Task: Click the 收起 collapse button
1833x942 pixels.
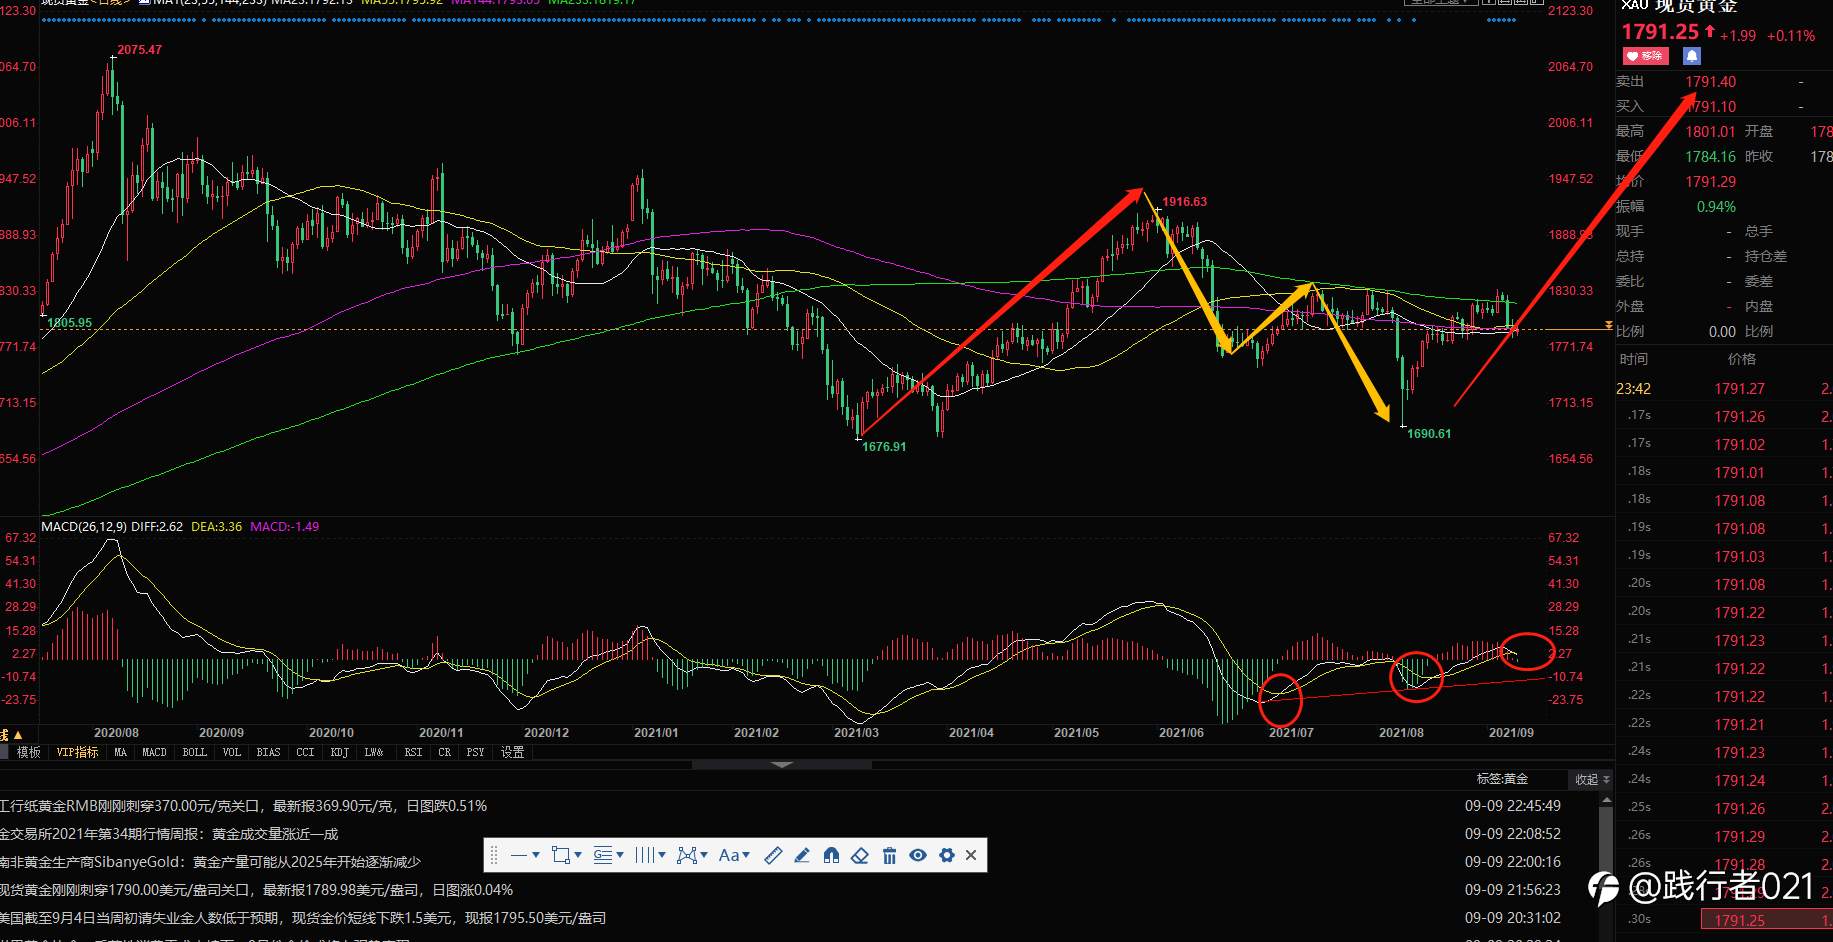Action: [1592, 779]
